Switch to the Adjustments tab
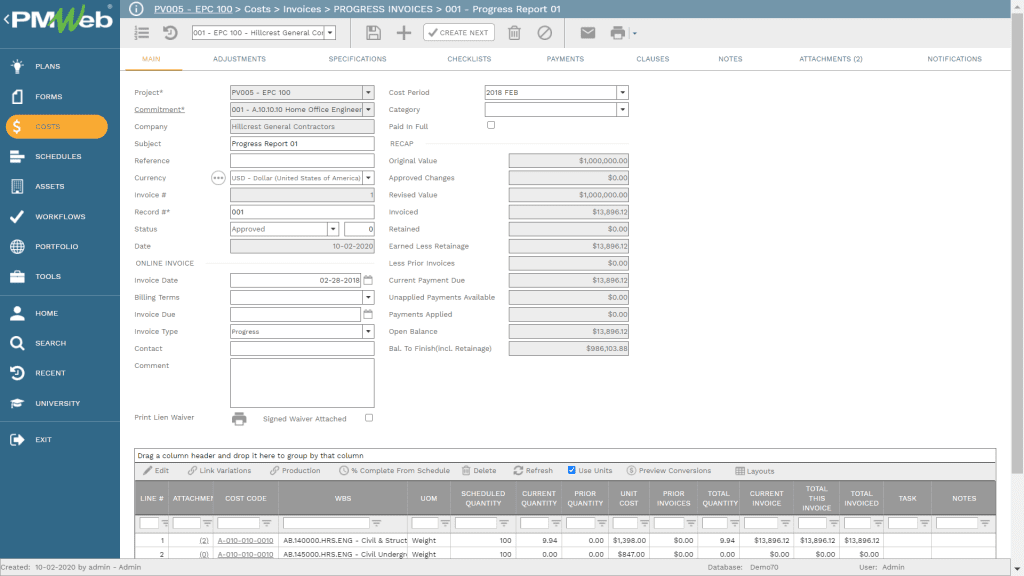This screenshot has height=576, width=1024. [239, 59]
